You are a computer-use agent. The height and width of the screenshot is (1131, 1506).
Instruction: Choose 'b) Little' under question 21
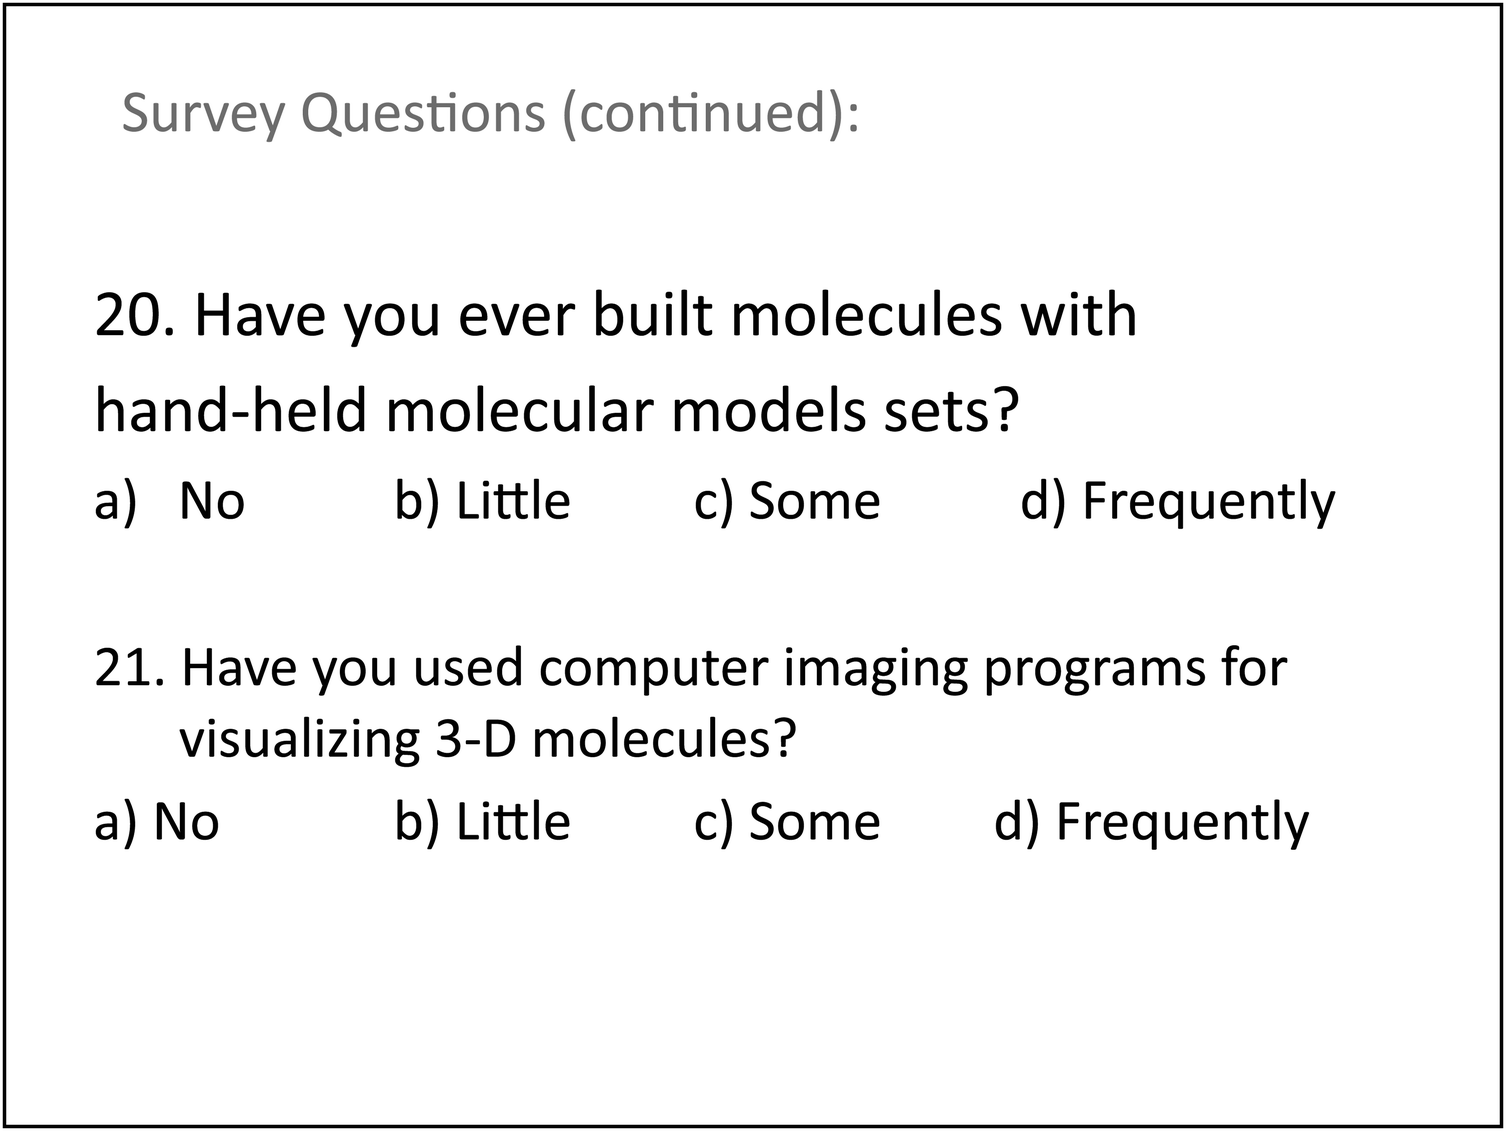click(482, 822)
